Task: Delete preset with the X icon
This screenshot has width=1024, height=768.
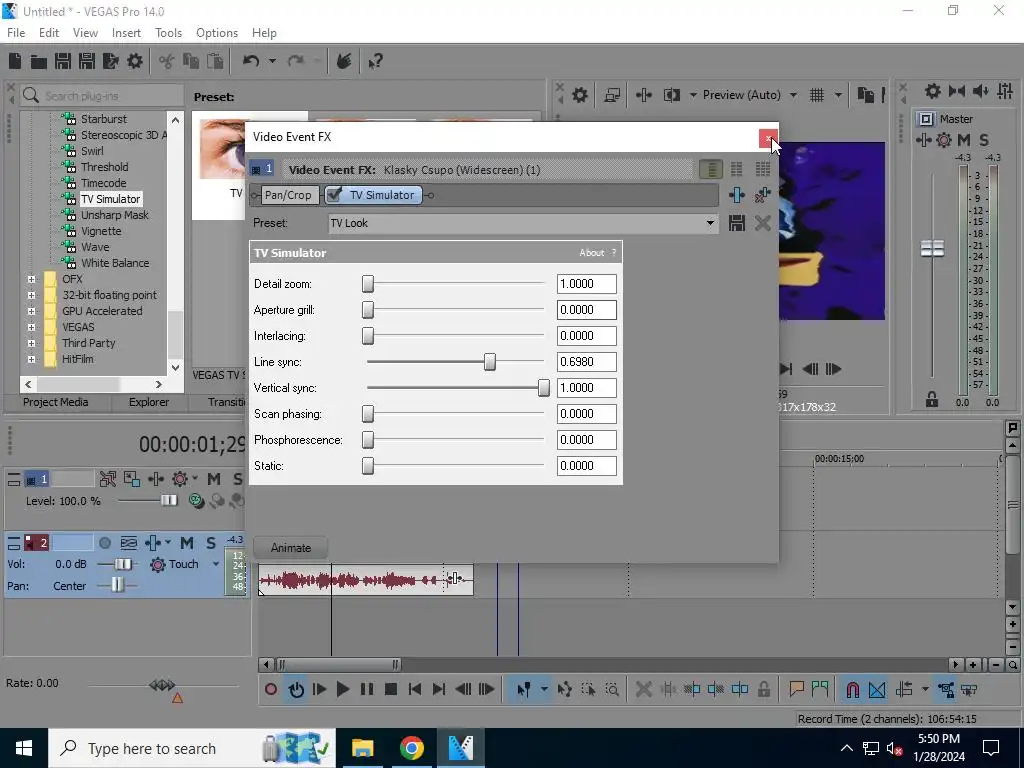Action: point(762,223)
